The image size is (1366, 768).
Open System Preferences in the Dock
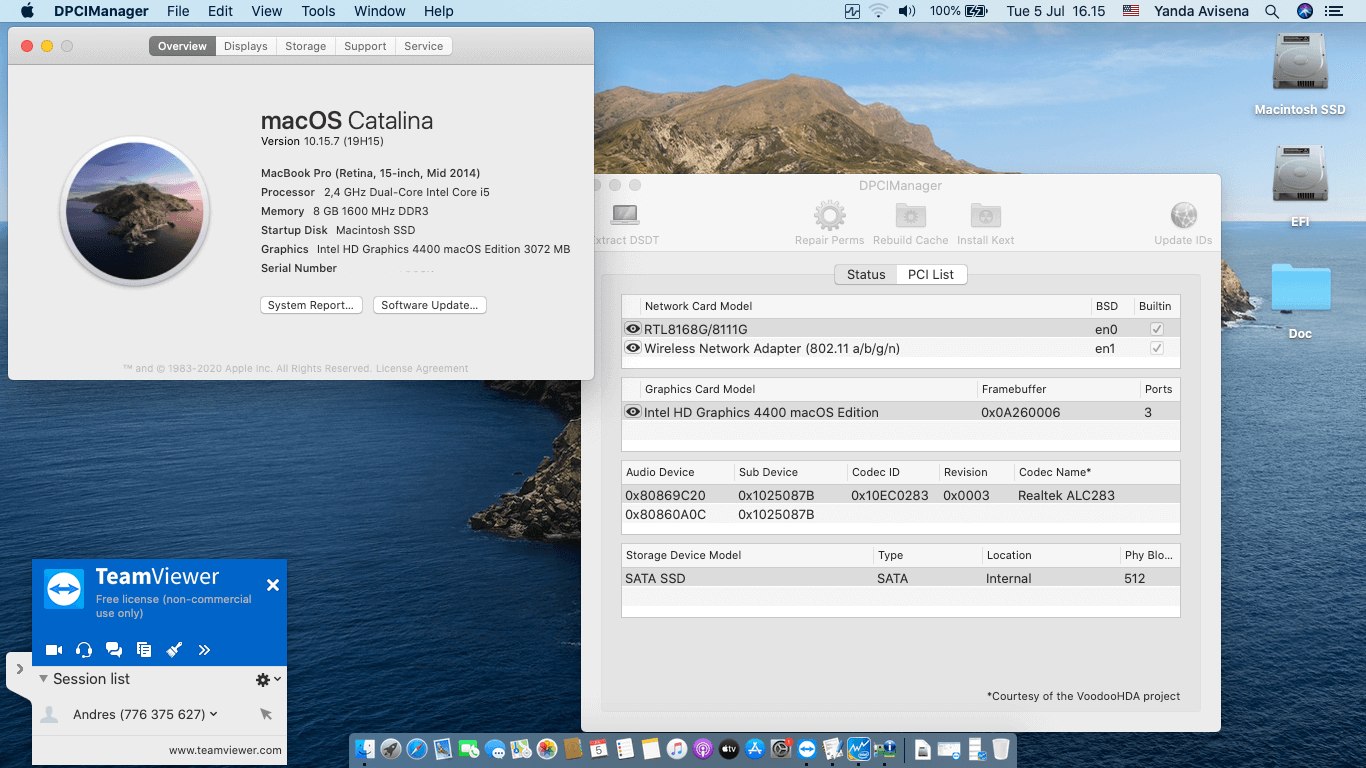click(x=782, y=748)
